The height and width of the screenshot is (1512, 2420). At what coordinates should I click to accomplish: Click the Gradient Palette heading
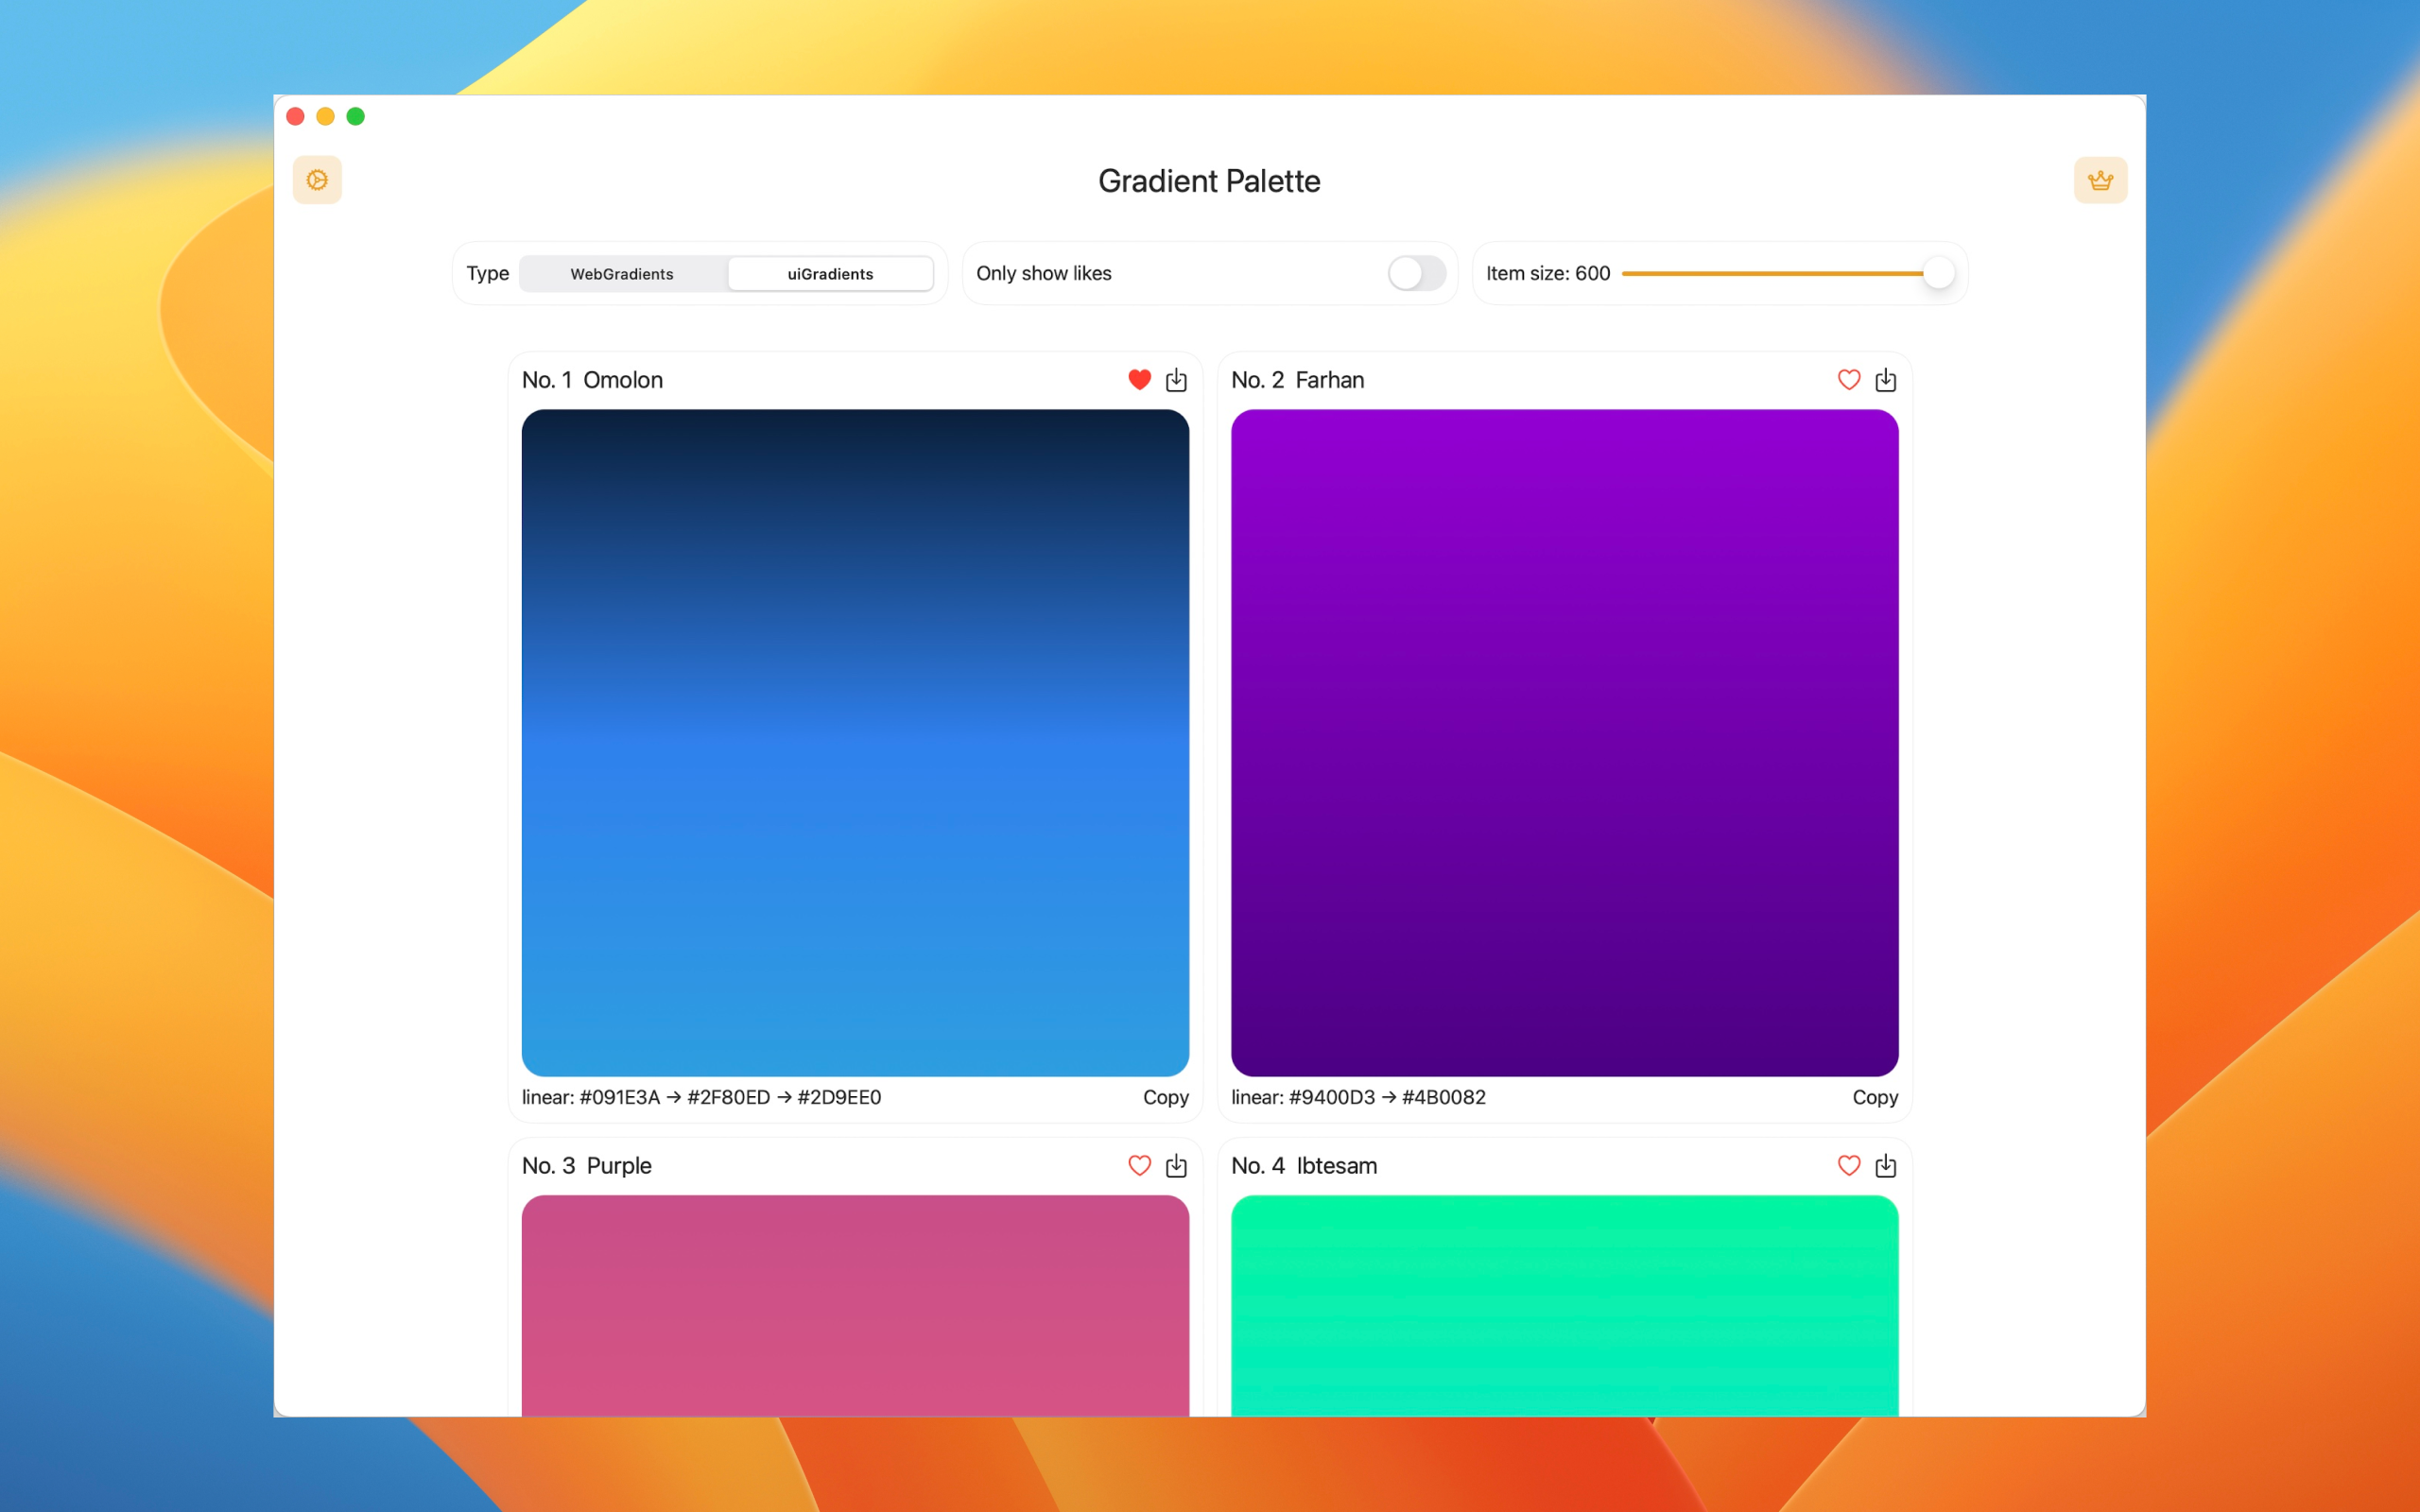(x=1209, y=181)
